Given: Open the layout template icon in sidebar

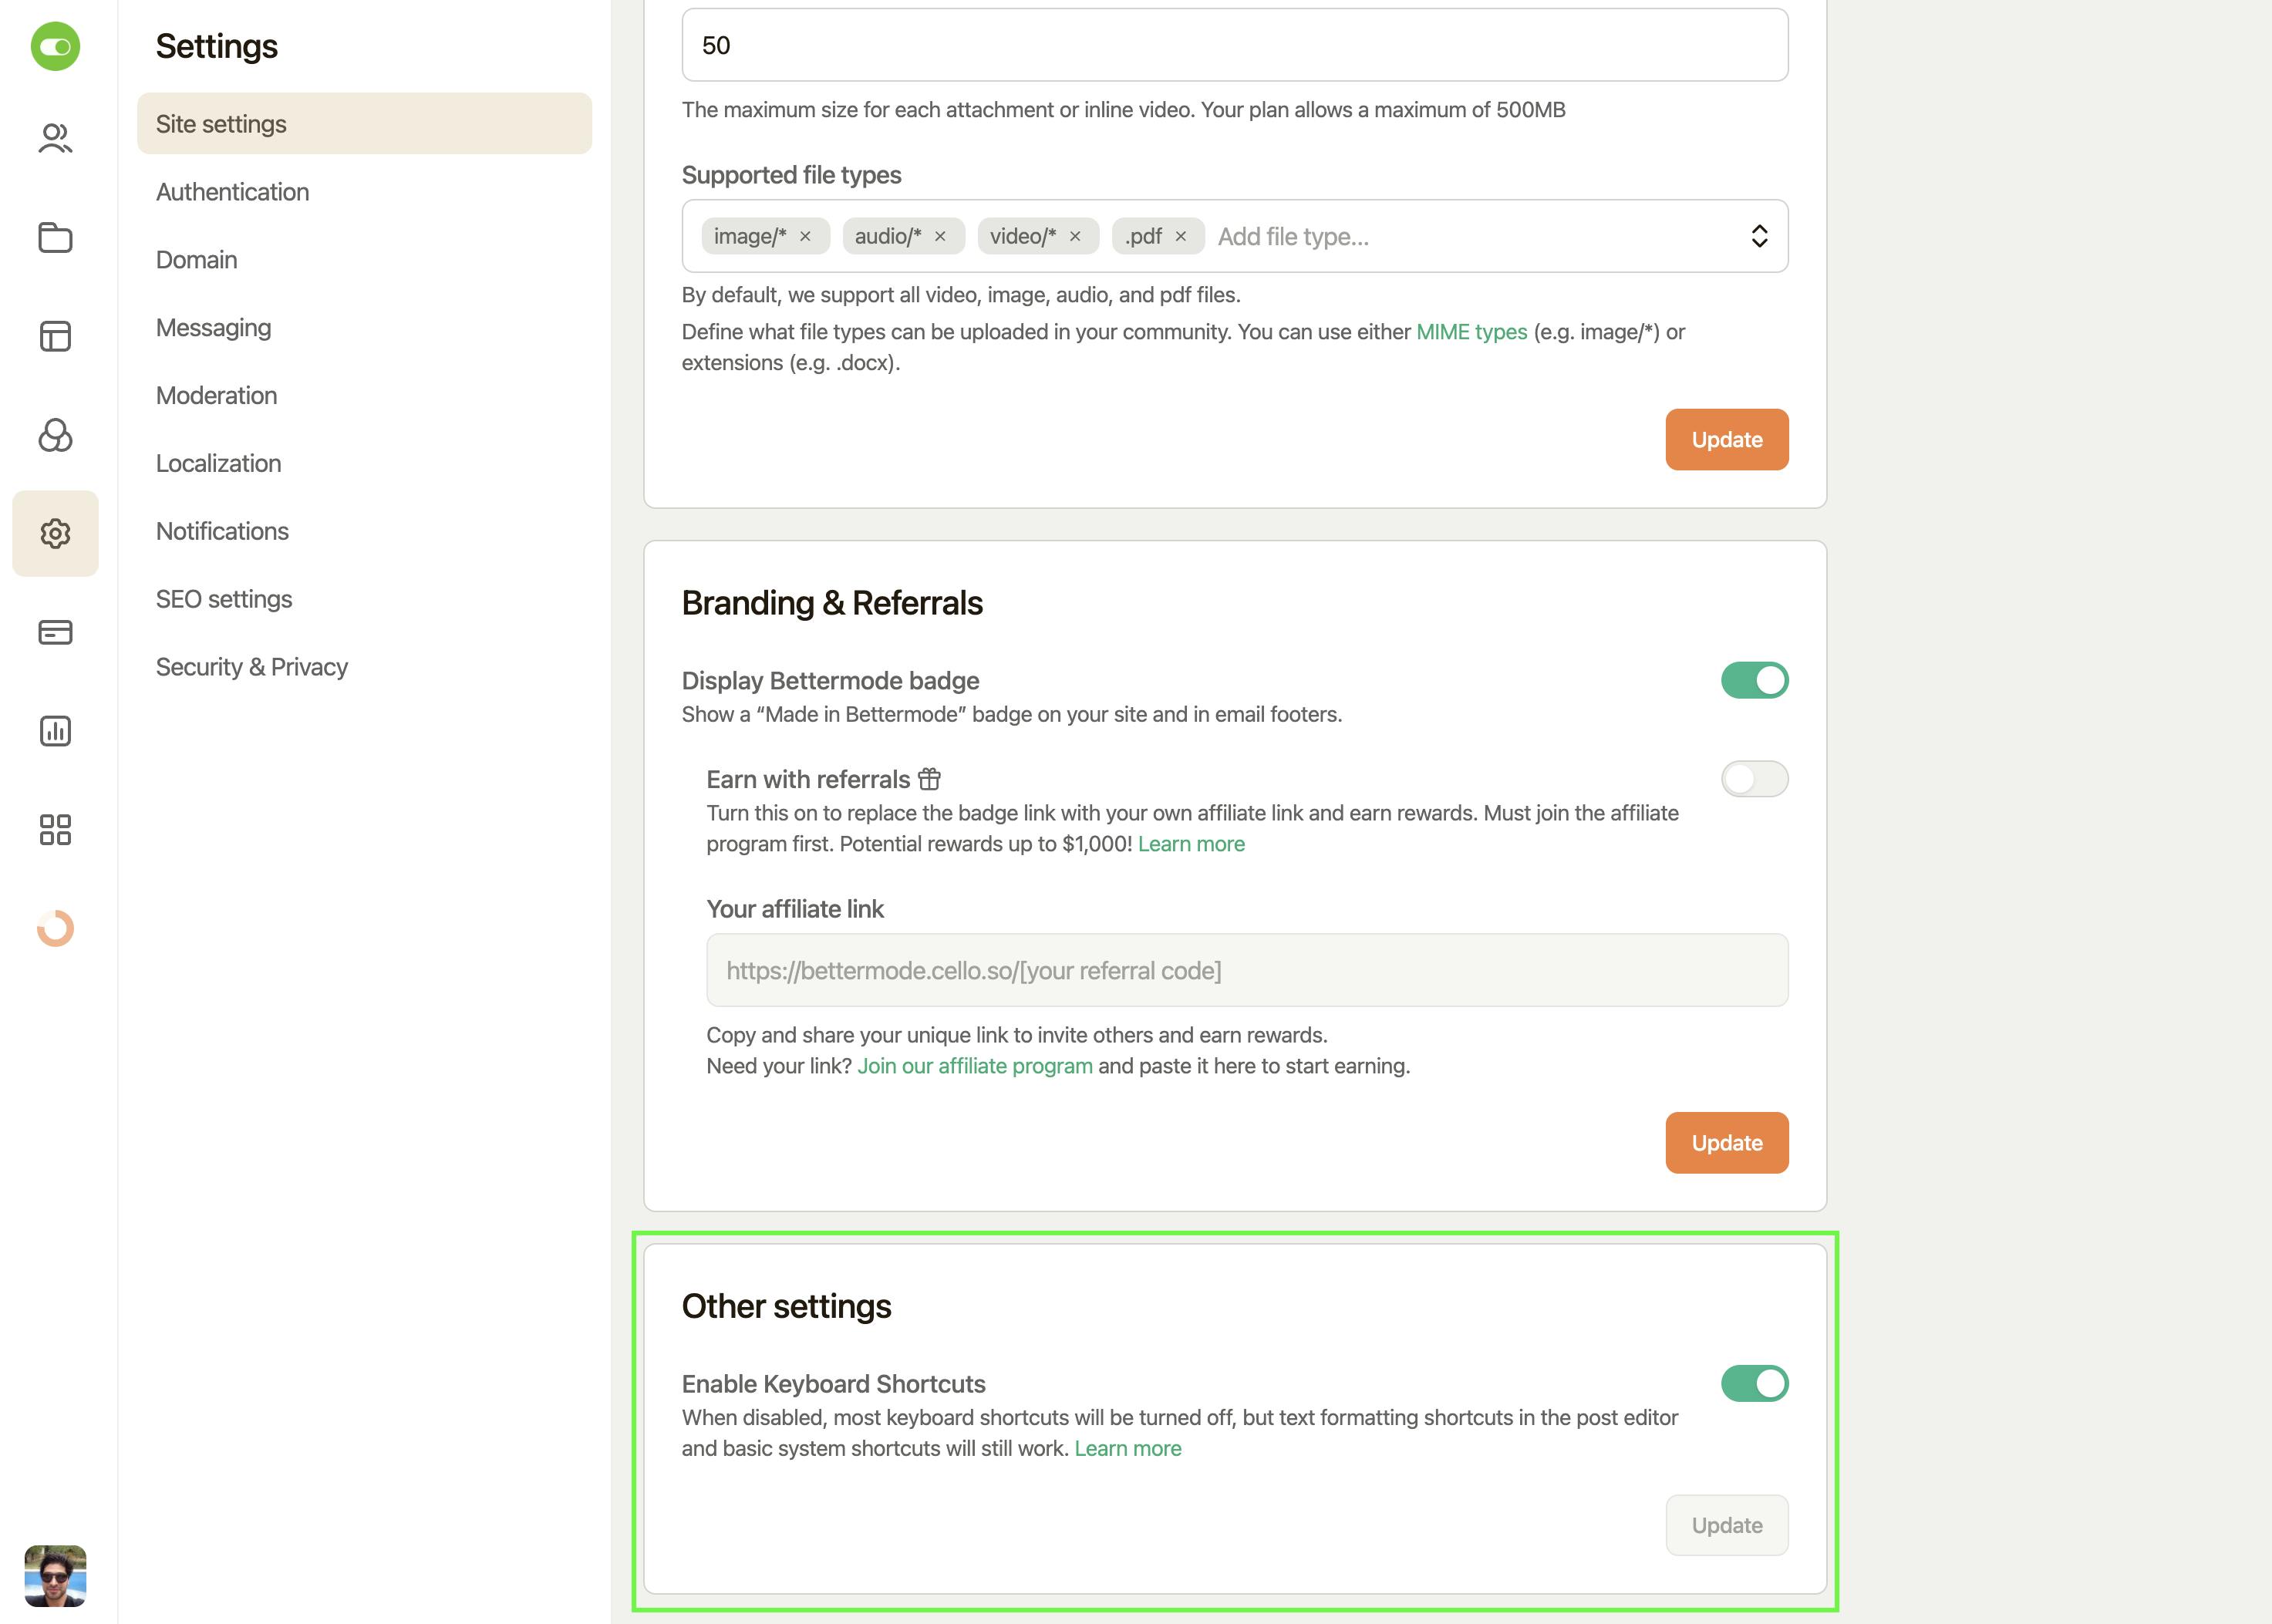Looking at the screenshot, I should (55, 336).
